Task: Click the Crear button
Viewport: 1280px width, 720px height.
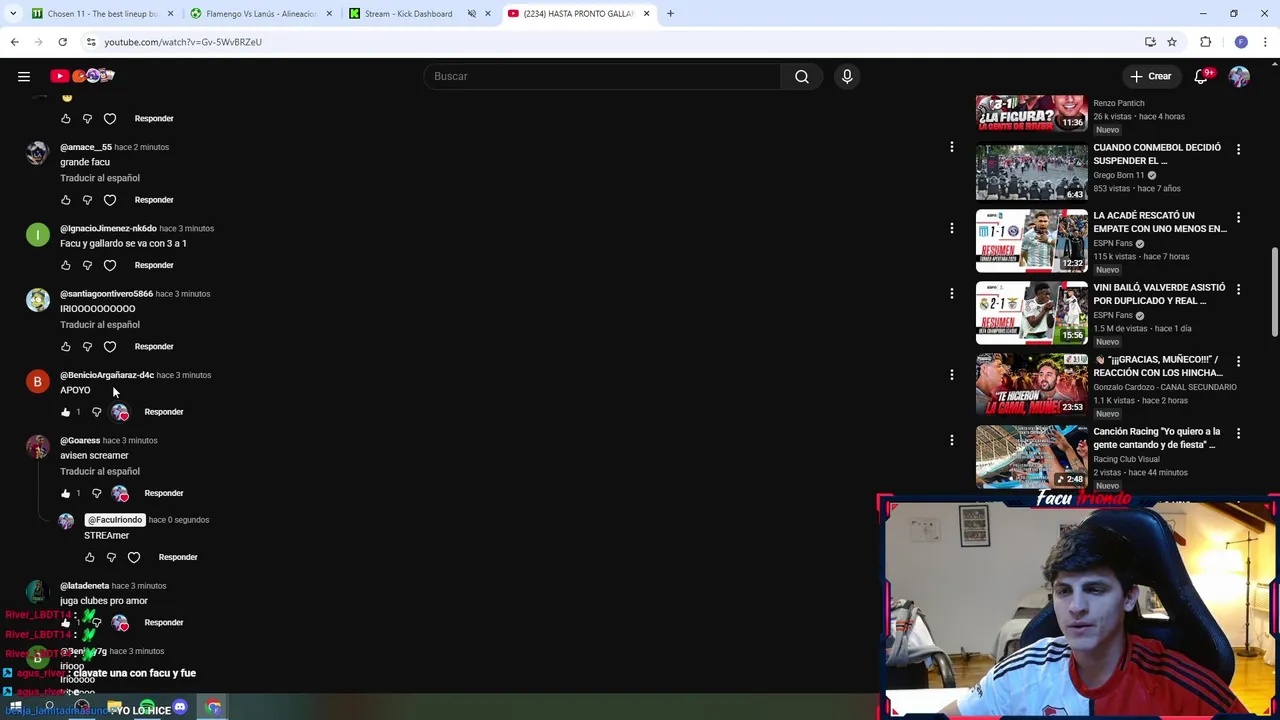Action: 1150,76
